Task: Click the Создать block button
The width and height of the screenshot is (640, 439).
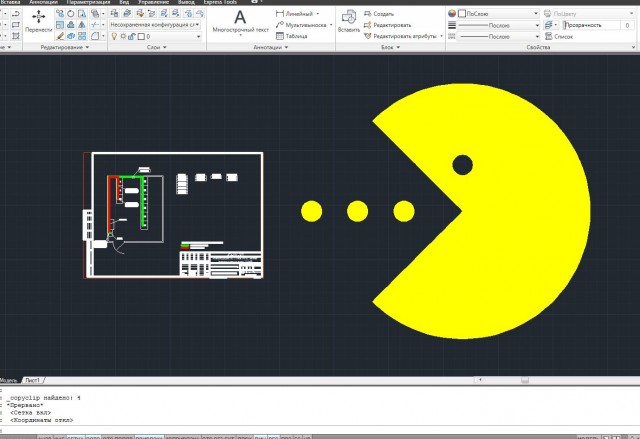Action: (x=383, y=14)
